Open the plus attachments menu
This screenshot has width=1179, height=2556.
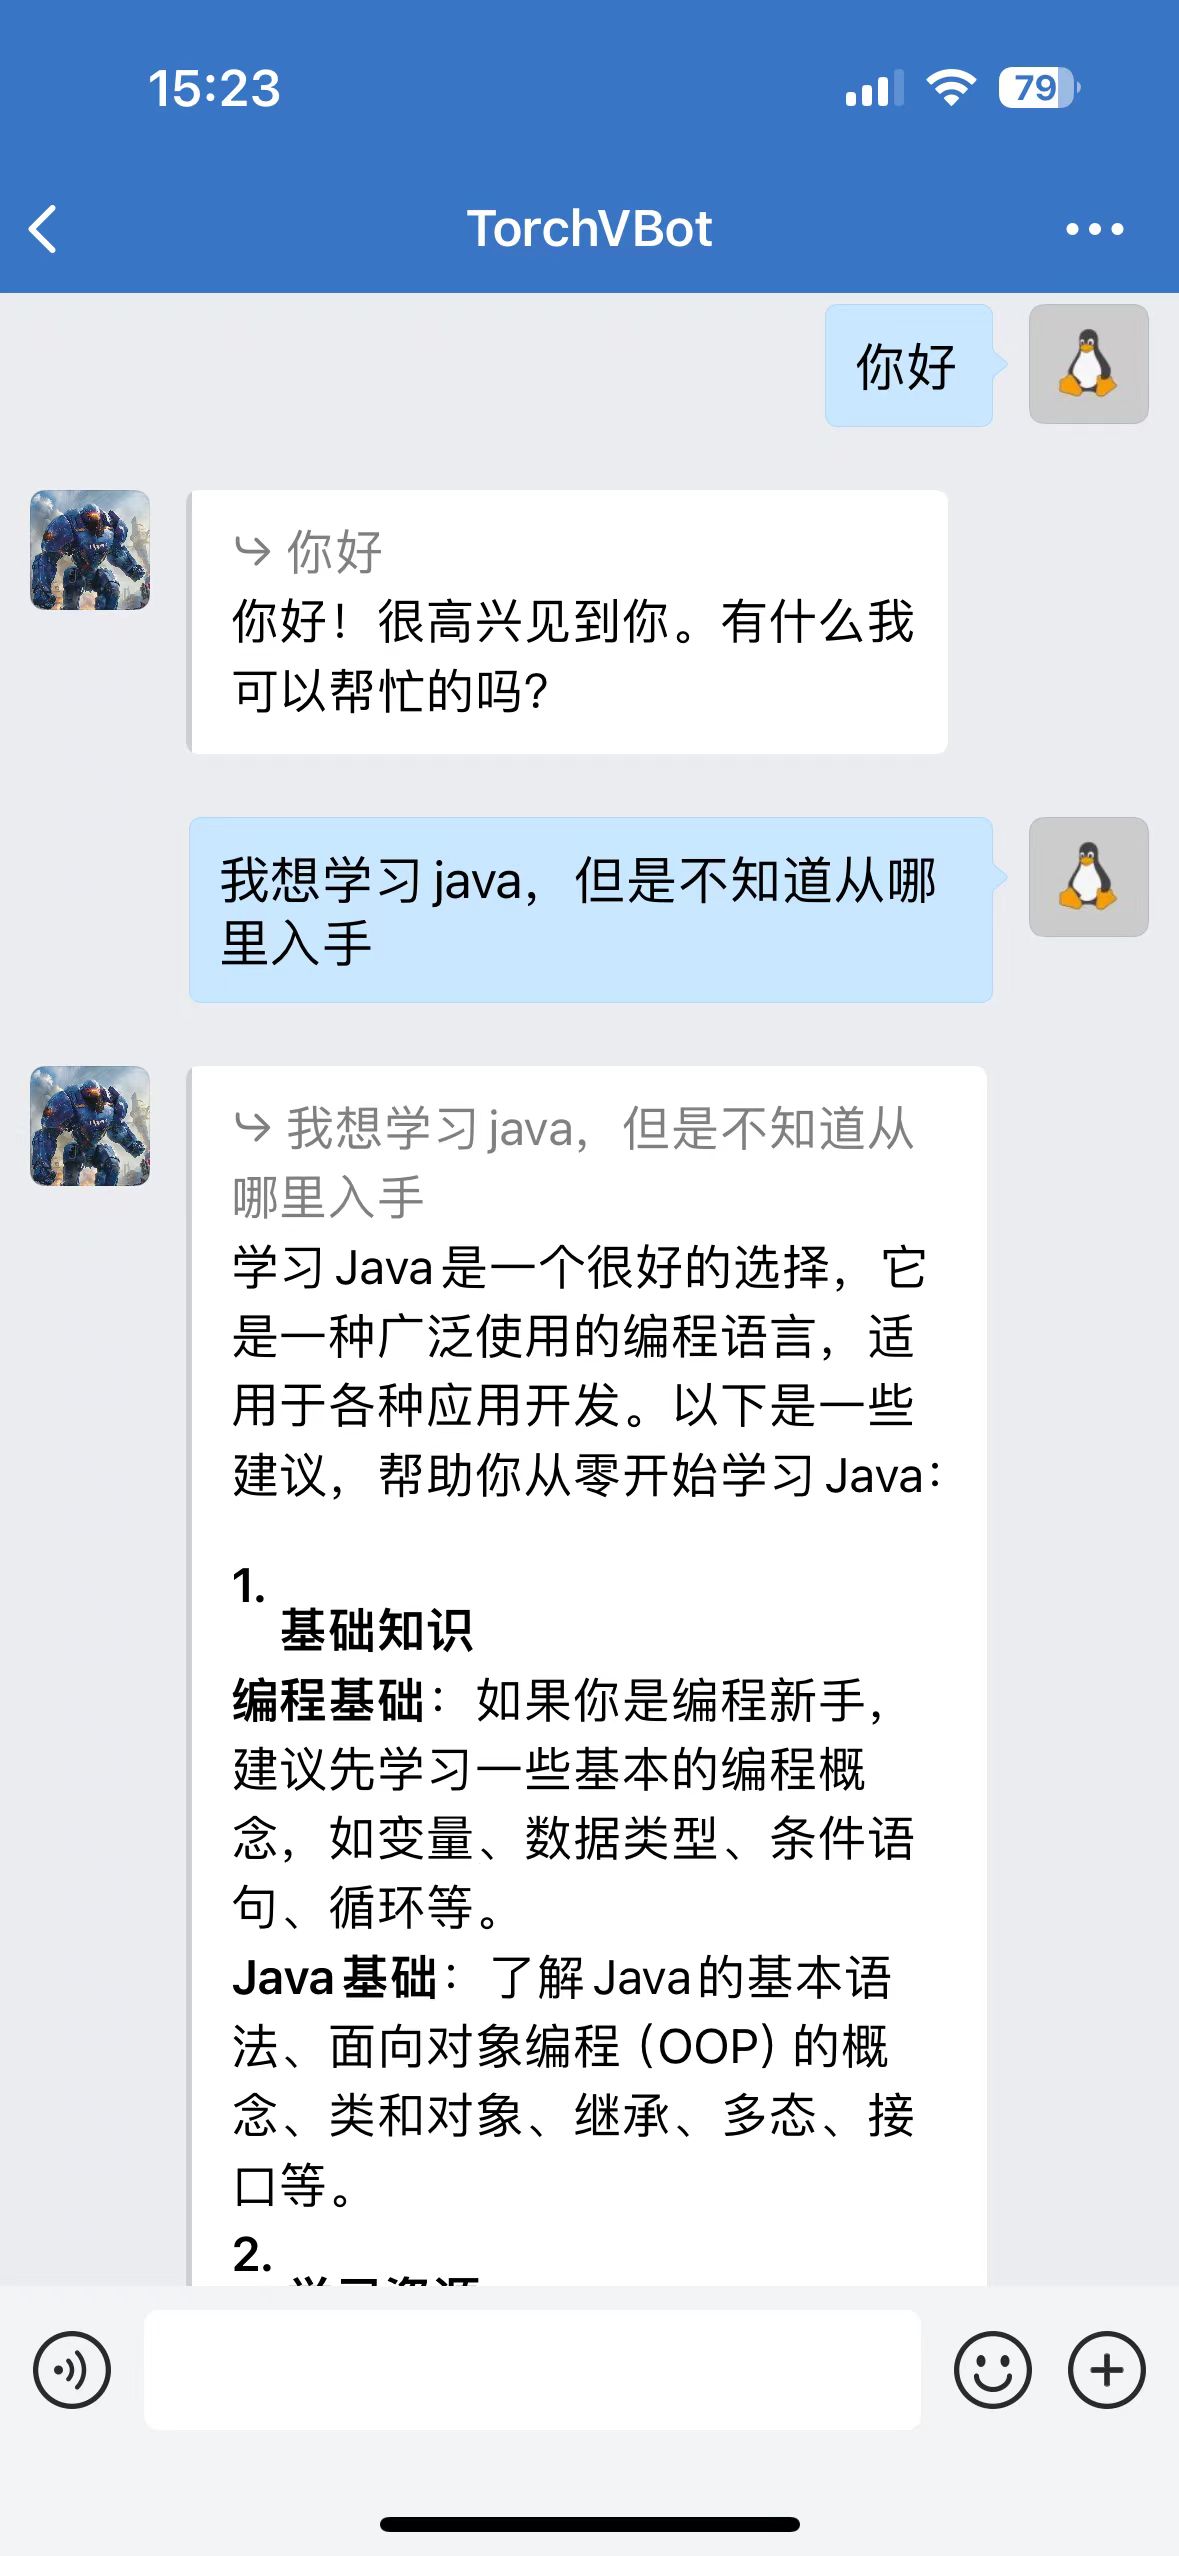[x=1106, y=2369]
